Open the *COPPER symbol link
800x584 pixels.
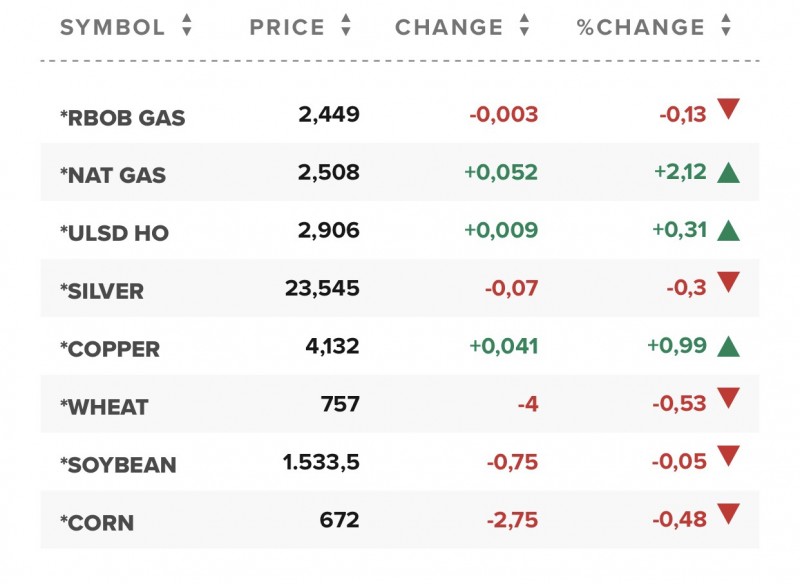point(110,349)
